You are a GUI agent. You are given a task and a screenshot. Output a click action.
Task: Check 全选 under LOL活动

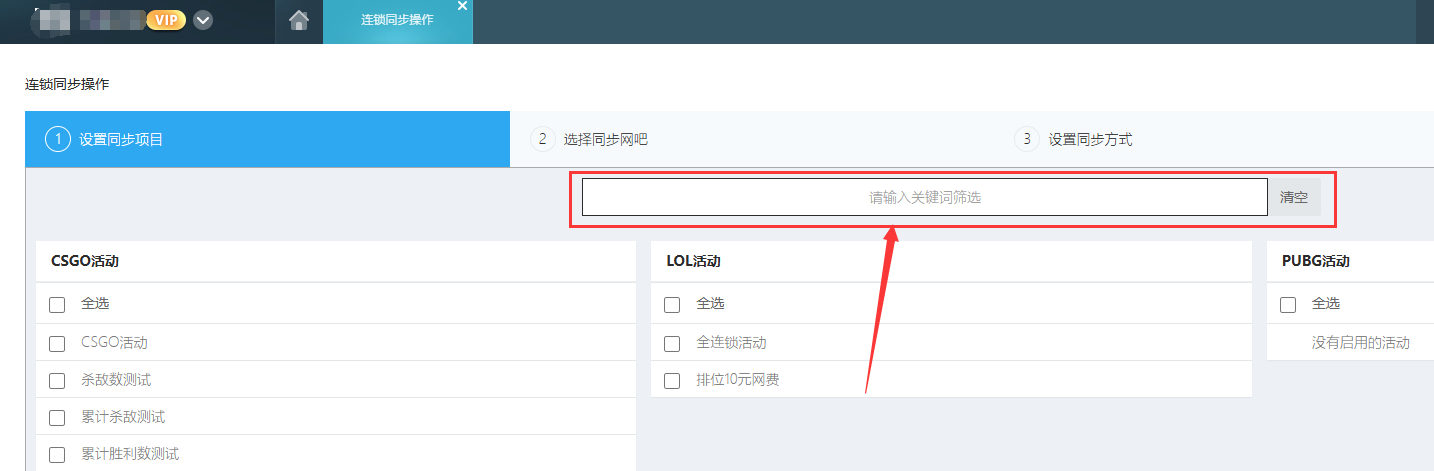point(672,305)
